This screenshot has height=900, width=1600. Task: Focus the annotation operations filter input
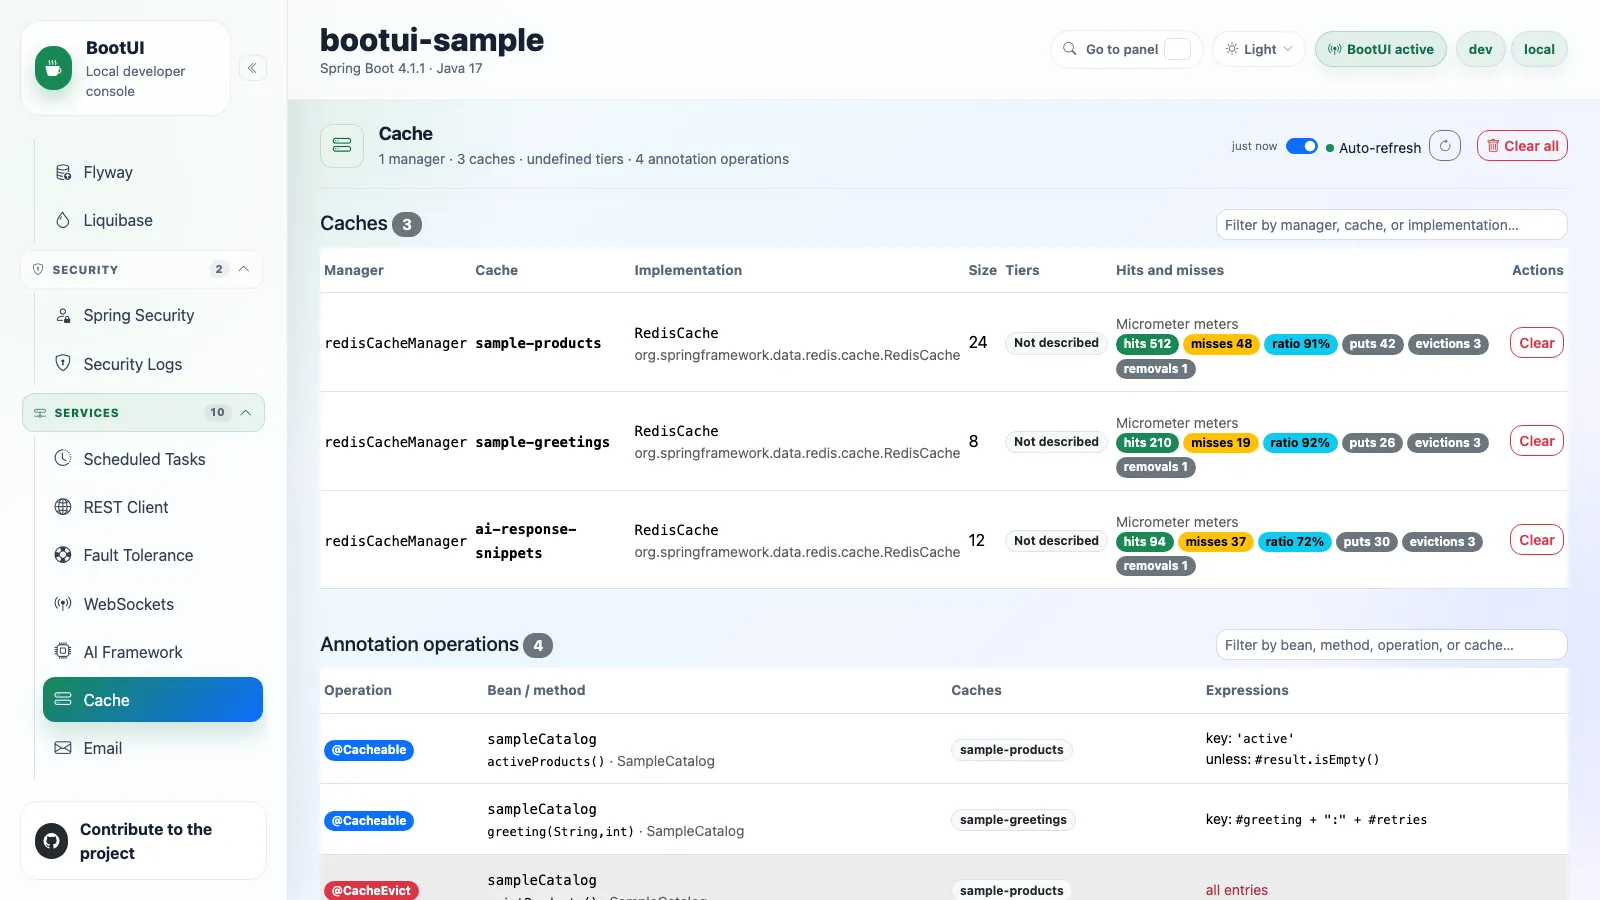click(x=1391, y=645)
